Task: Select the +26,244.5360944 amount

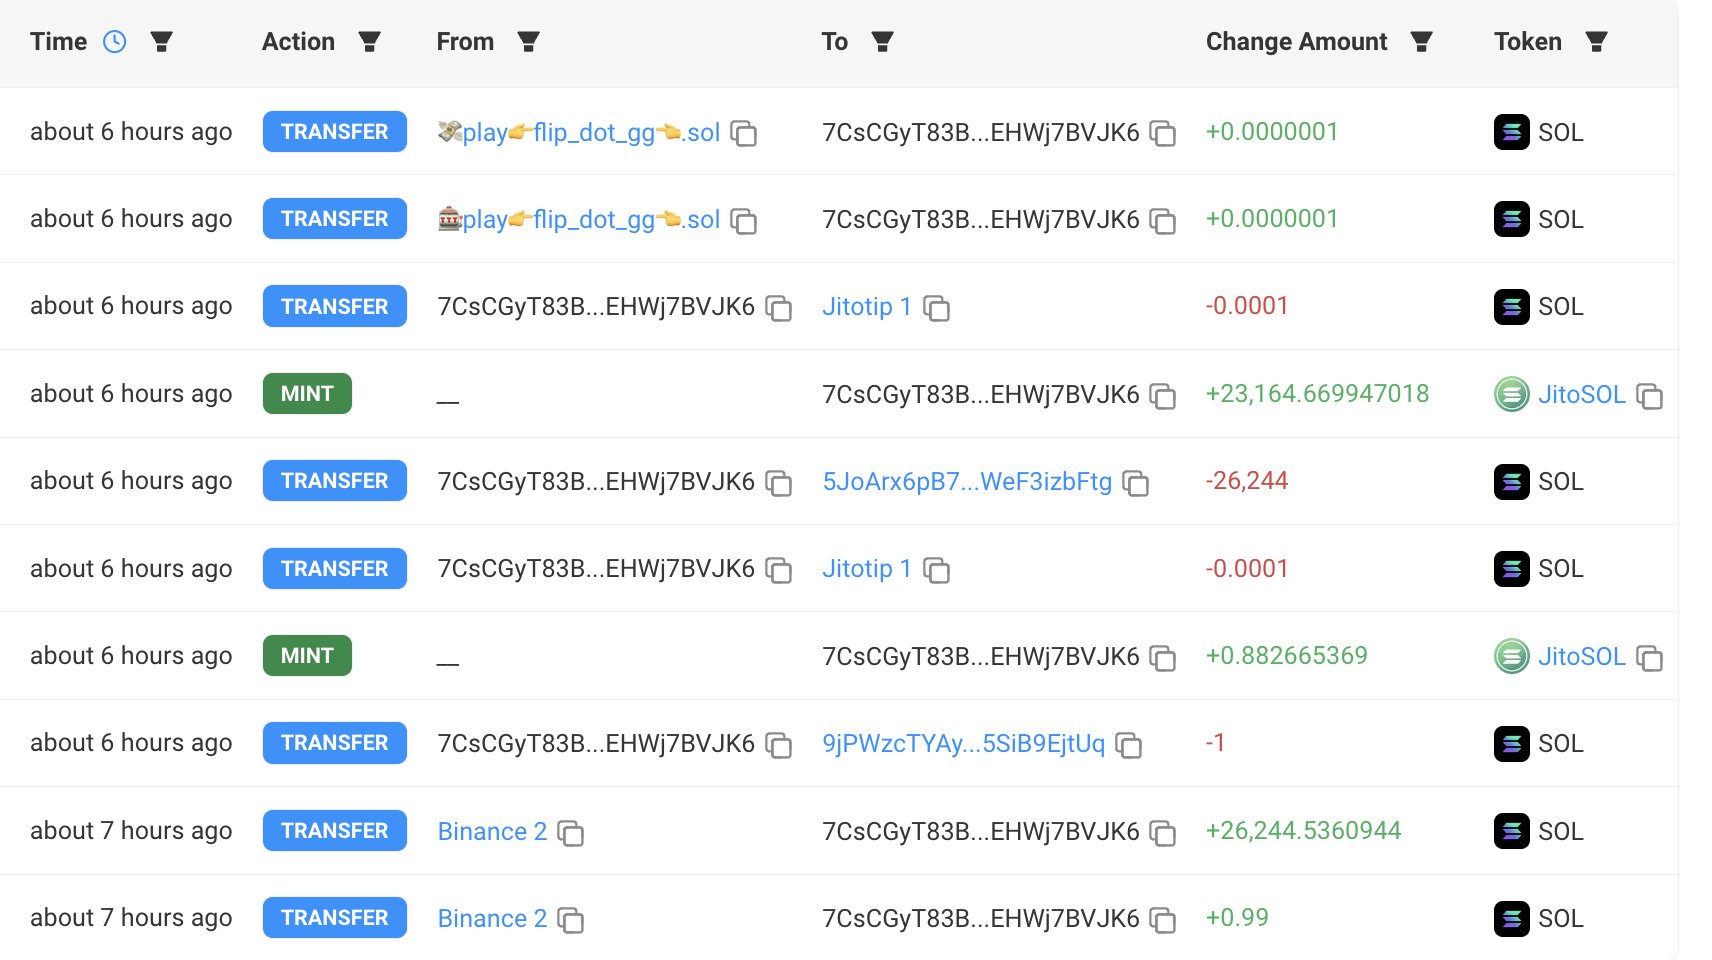Action: click(x=1303, y=830)
